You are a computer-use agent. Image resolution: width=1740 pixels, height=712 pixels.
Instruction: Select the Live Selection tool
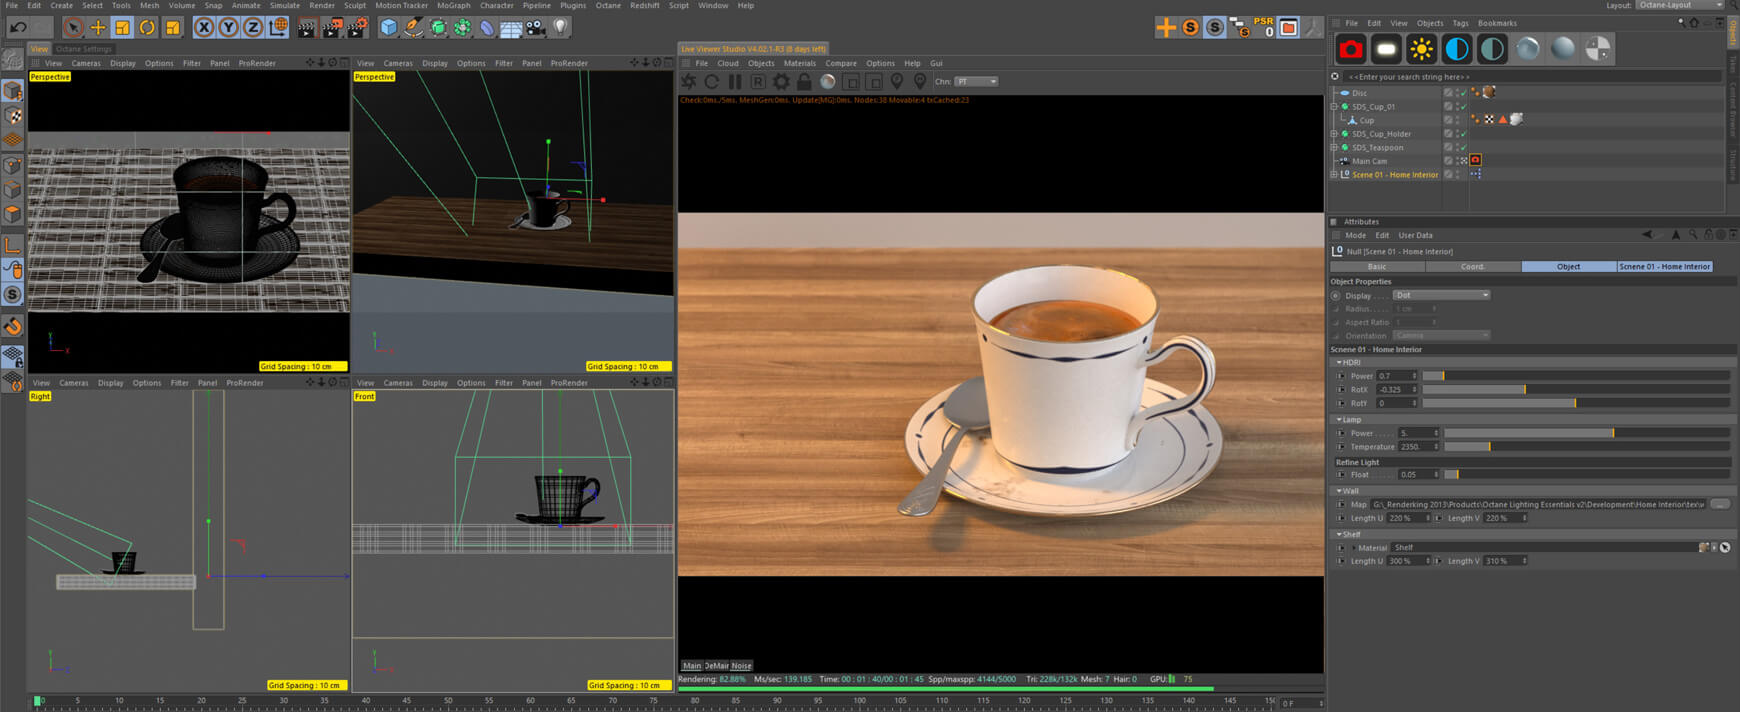click(x=73, y=28)
